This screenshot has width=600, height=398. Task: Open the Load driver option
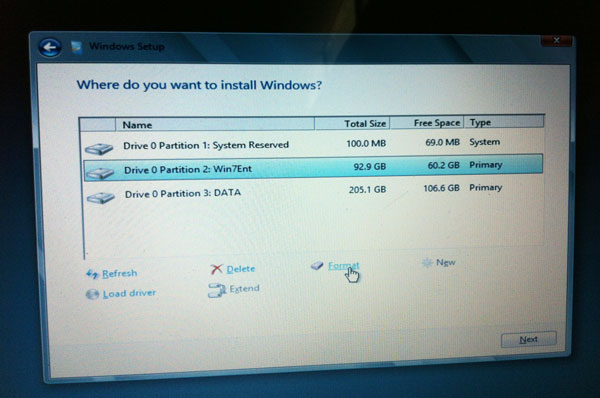pyautogui.click(x=129, y=293)
